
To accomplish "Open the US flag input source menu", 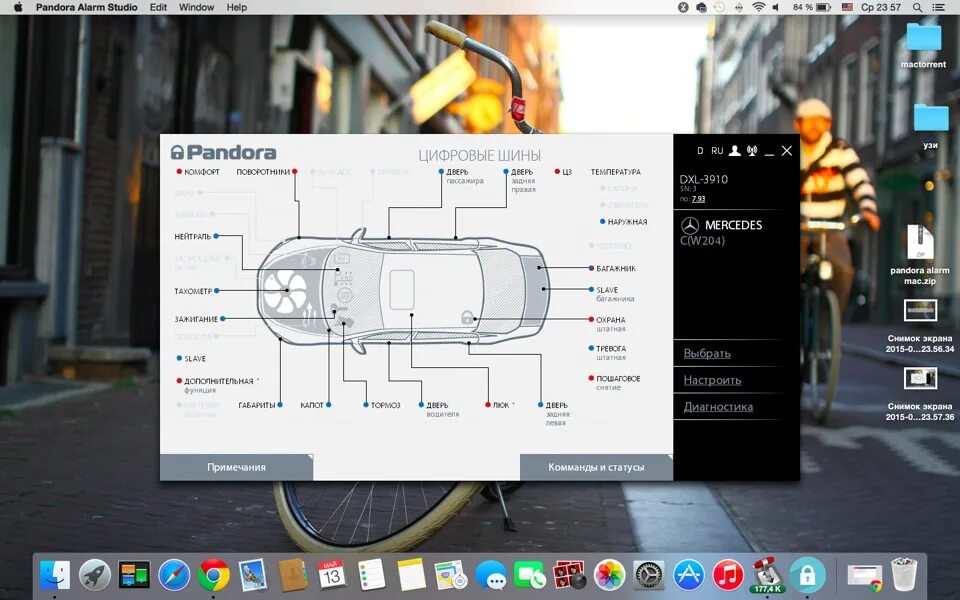I will click(x=847, y=7).
